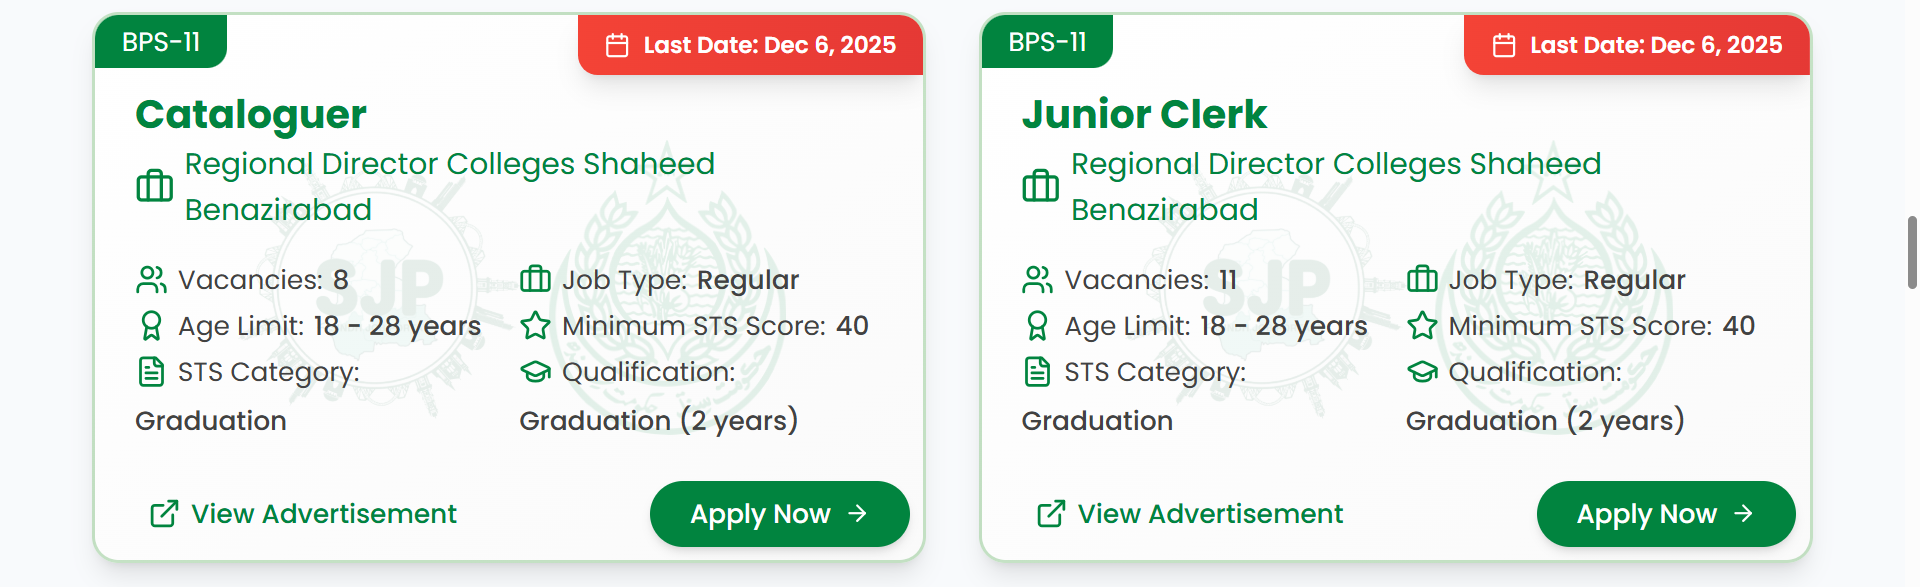
Task: Open the Cataloguer job title heading
Action: point(249,114)
